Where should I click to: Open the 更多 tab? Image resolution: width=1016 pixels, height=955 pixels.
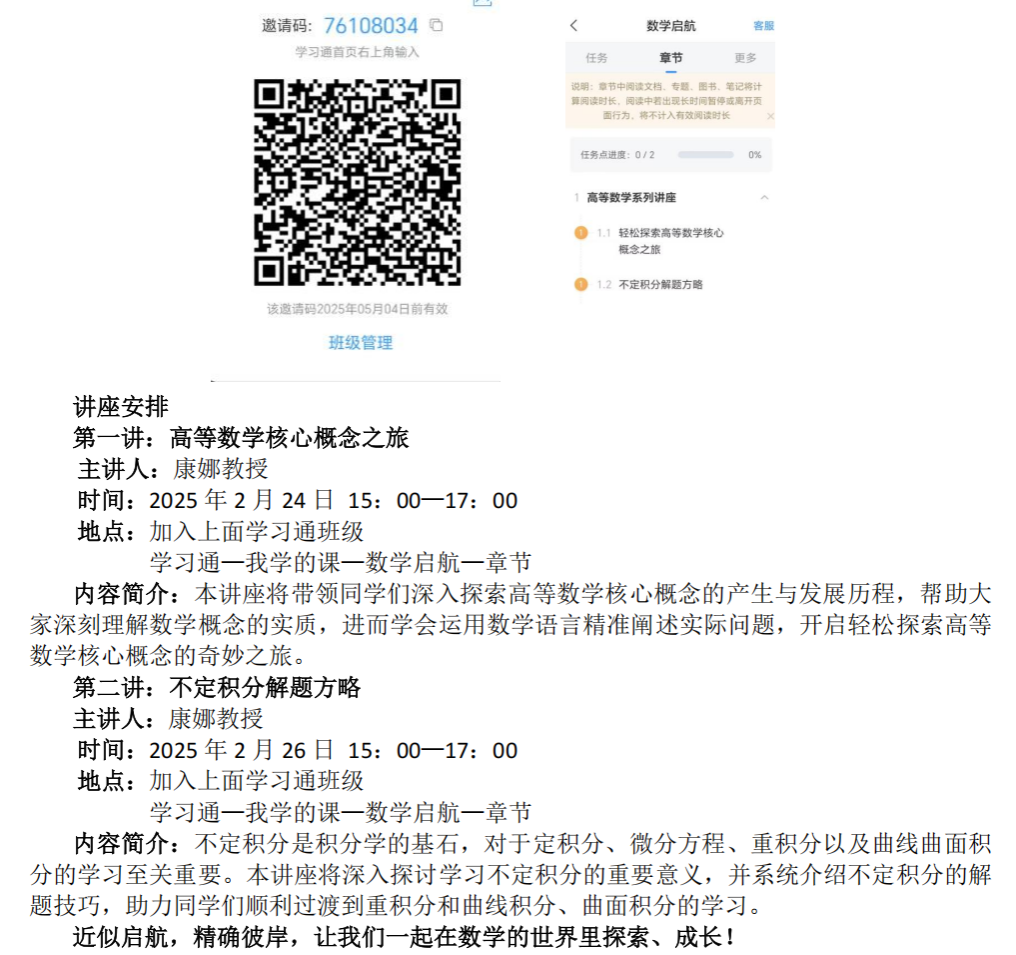[x=745, y=58]
